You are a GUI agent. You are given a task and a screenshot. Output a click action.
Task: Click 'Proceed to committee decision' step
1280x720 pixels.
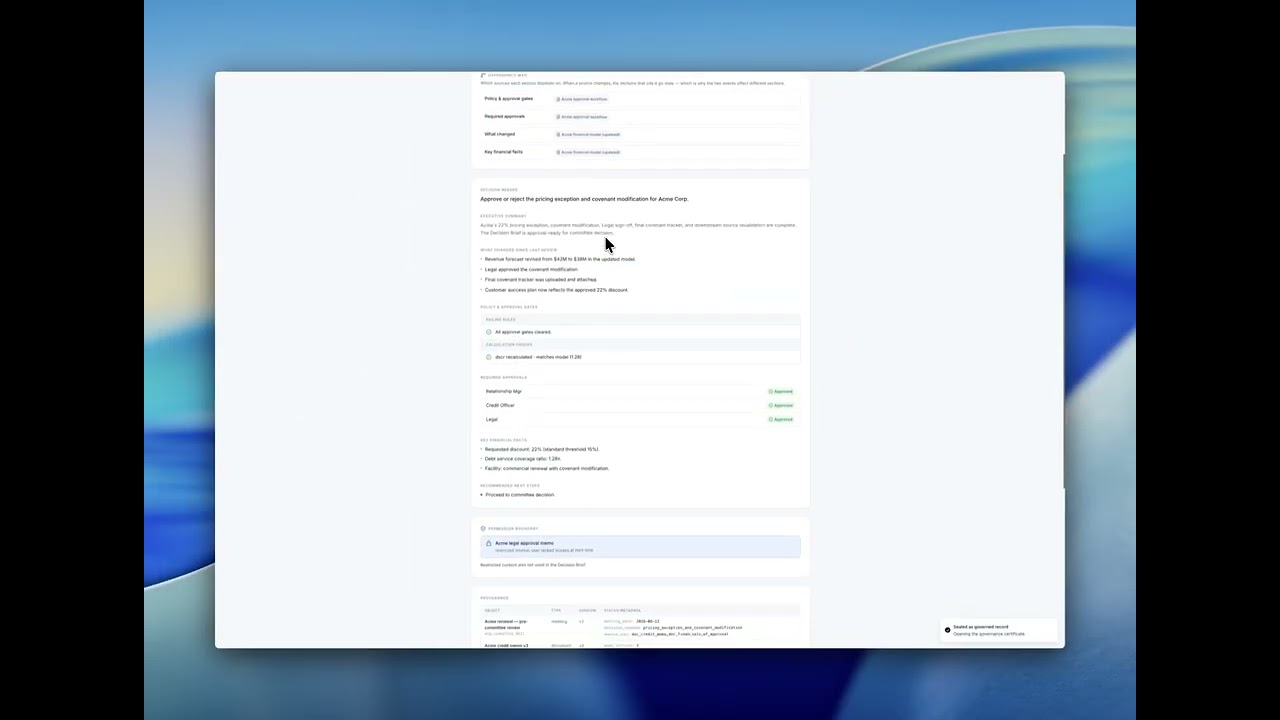click(519, 495)
